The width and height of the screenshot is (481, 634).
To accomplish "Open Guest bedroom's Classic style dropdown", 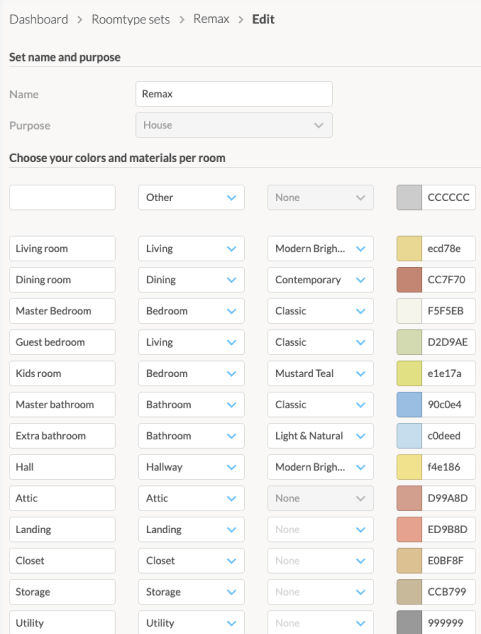I will 320,342.
